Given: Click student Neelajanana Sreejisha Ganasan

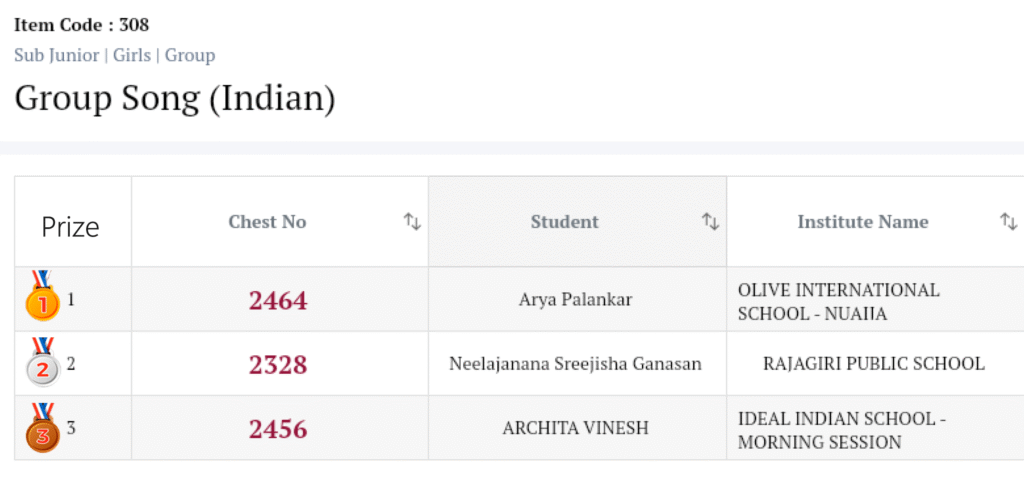Looking at the screenshot, I should click(575, 364).
